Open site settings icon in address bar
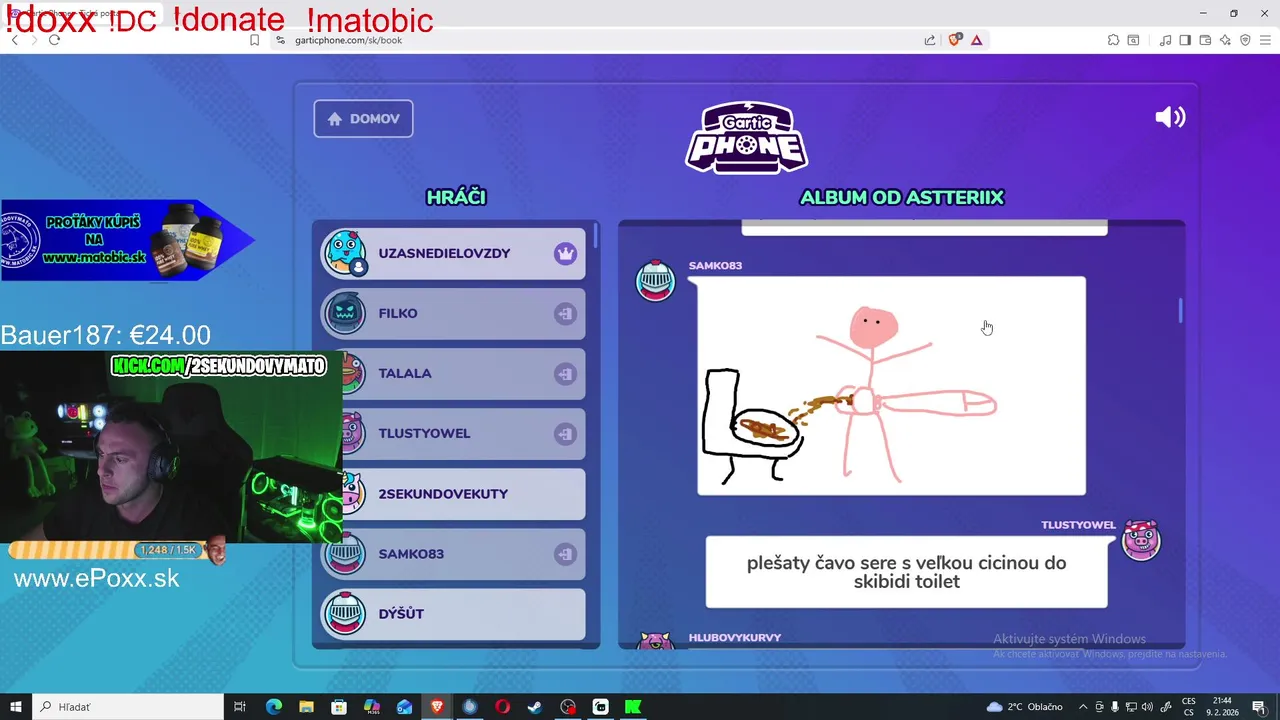Screen dimensions: 1280x720 pos(281,40)
